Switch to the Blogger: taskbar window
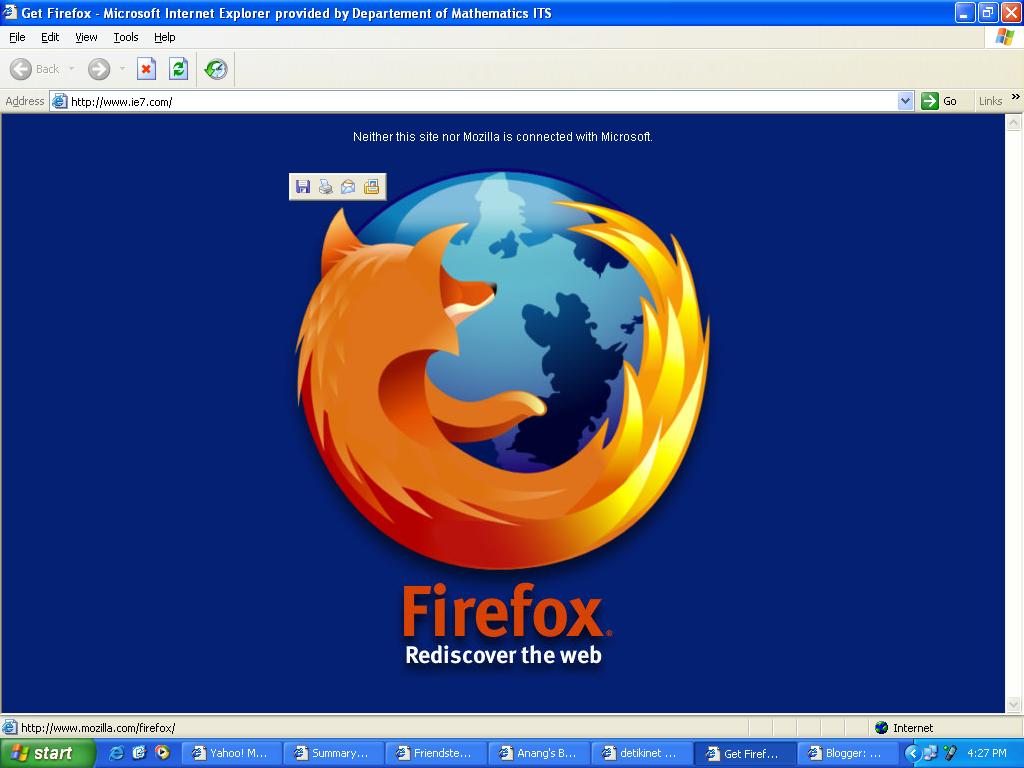The image size is (1024, 768). (x=848, y=754)
